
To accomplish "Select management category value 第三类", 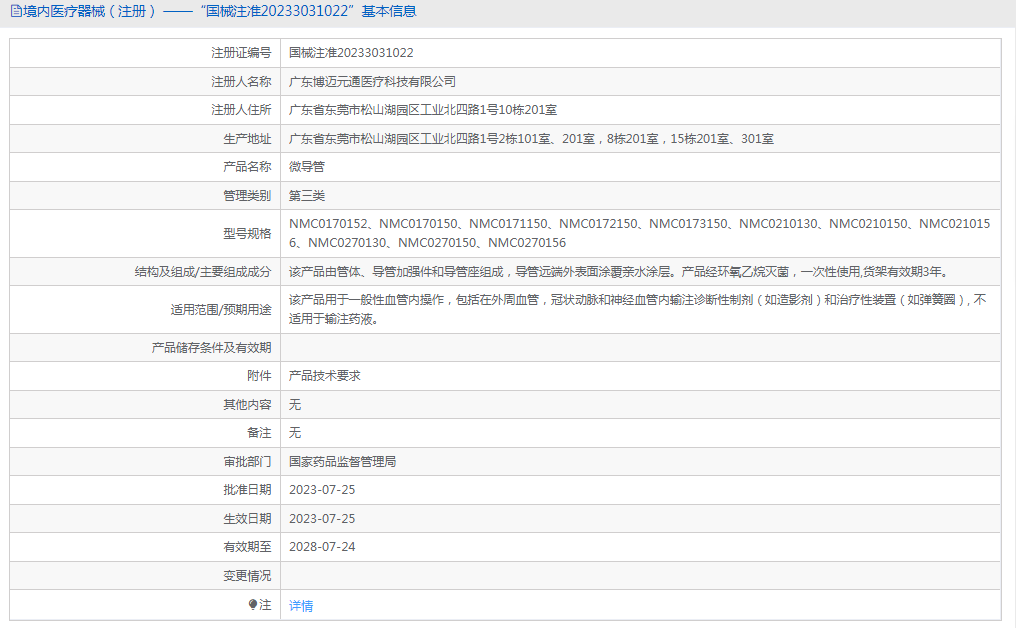I will tap(307, 196).
